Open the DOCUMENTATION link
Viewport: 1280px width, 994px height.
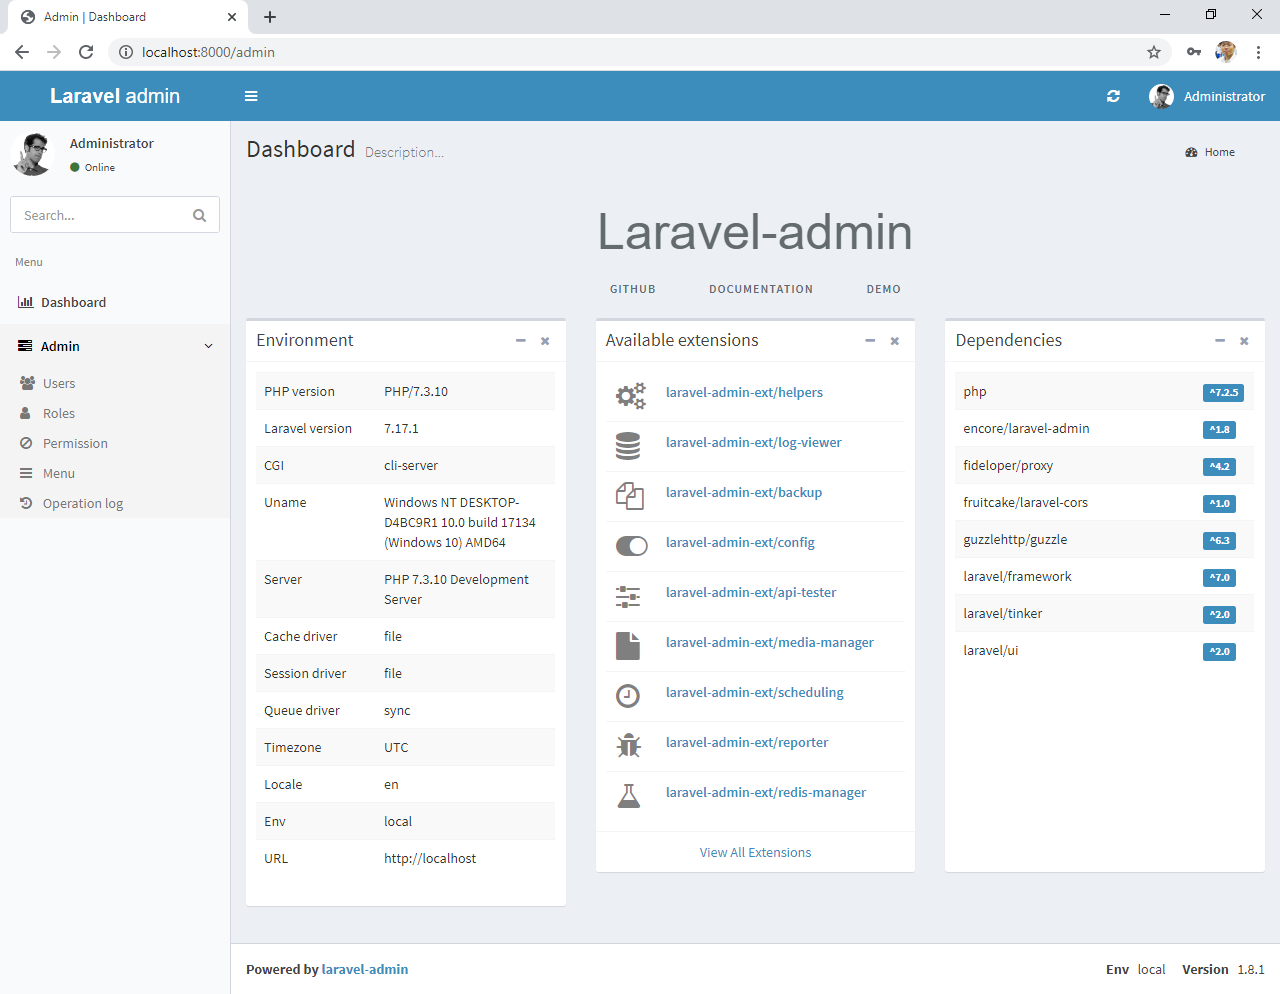[x=761, y=289]
